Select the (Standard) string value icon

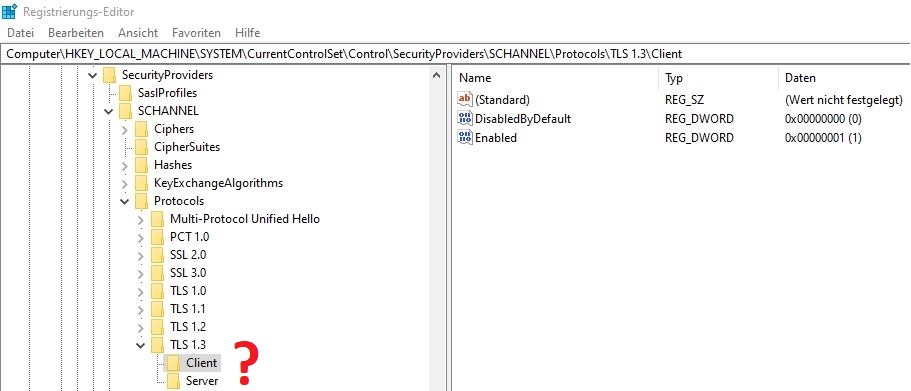(465, 100)
